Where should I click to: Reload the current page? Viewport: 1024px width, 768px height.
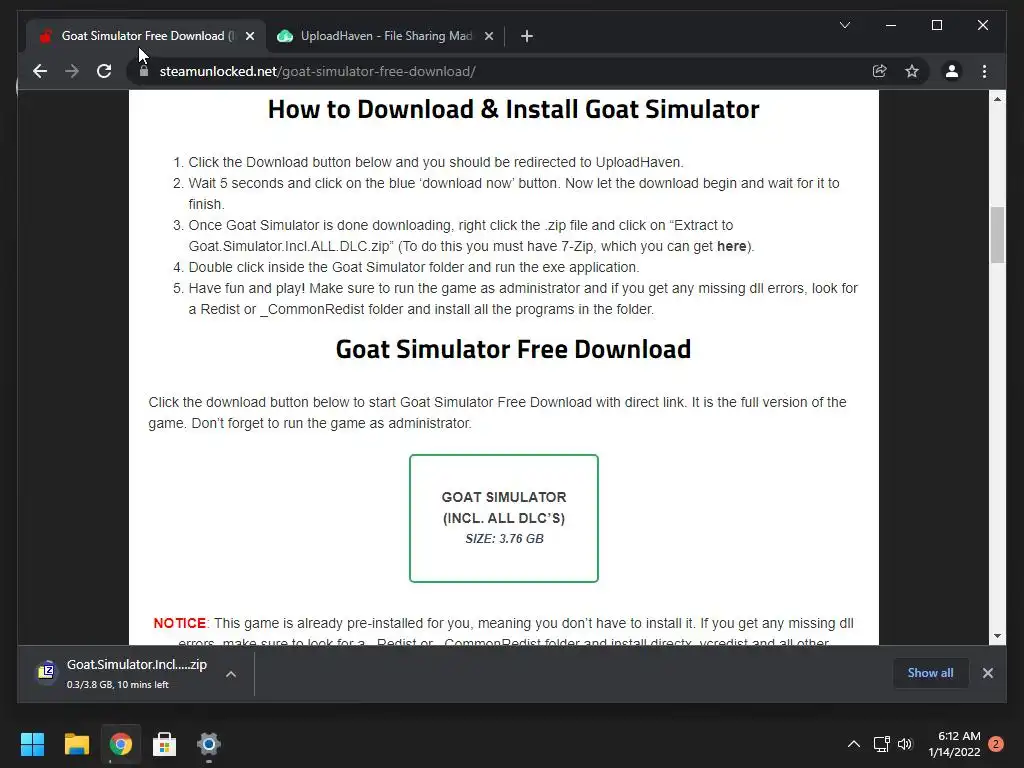104,71
